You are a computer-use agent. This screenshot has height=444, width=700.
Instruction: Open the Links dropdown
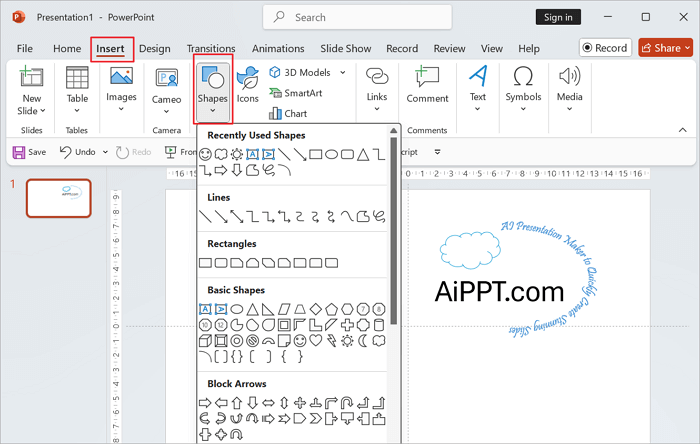coord(377,89)
